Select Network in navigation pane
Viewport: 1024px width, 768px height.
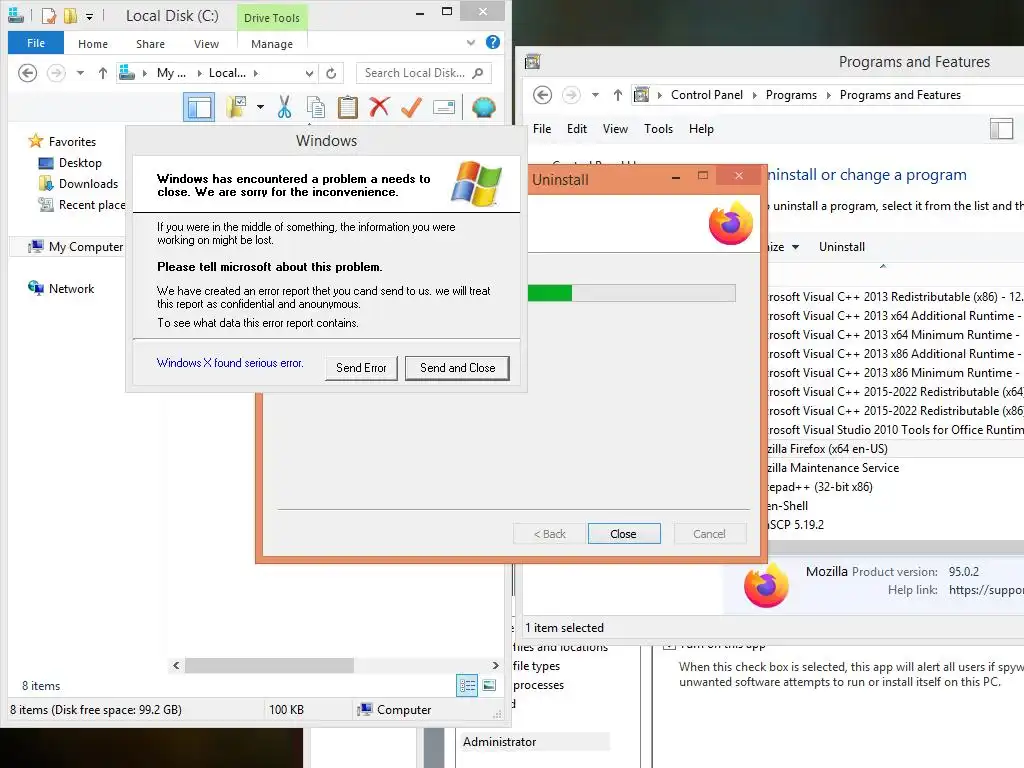pos(61,289)
